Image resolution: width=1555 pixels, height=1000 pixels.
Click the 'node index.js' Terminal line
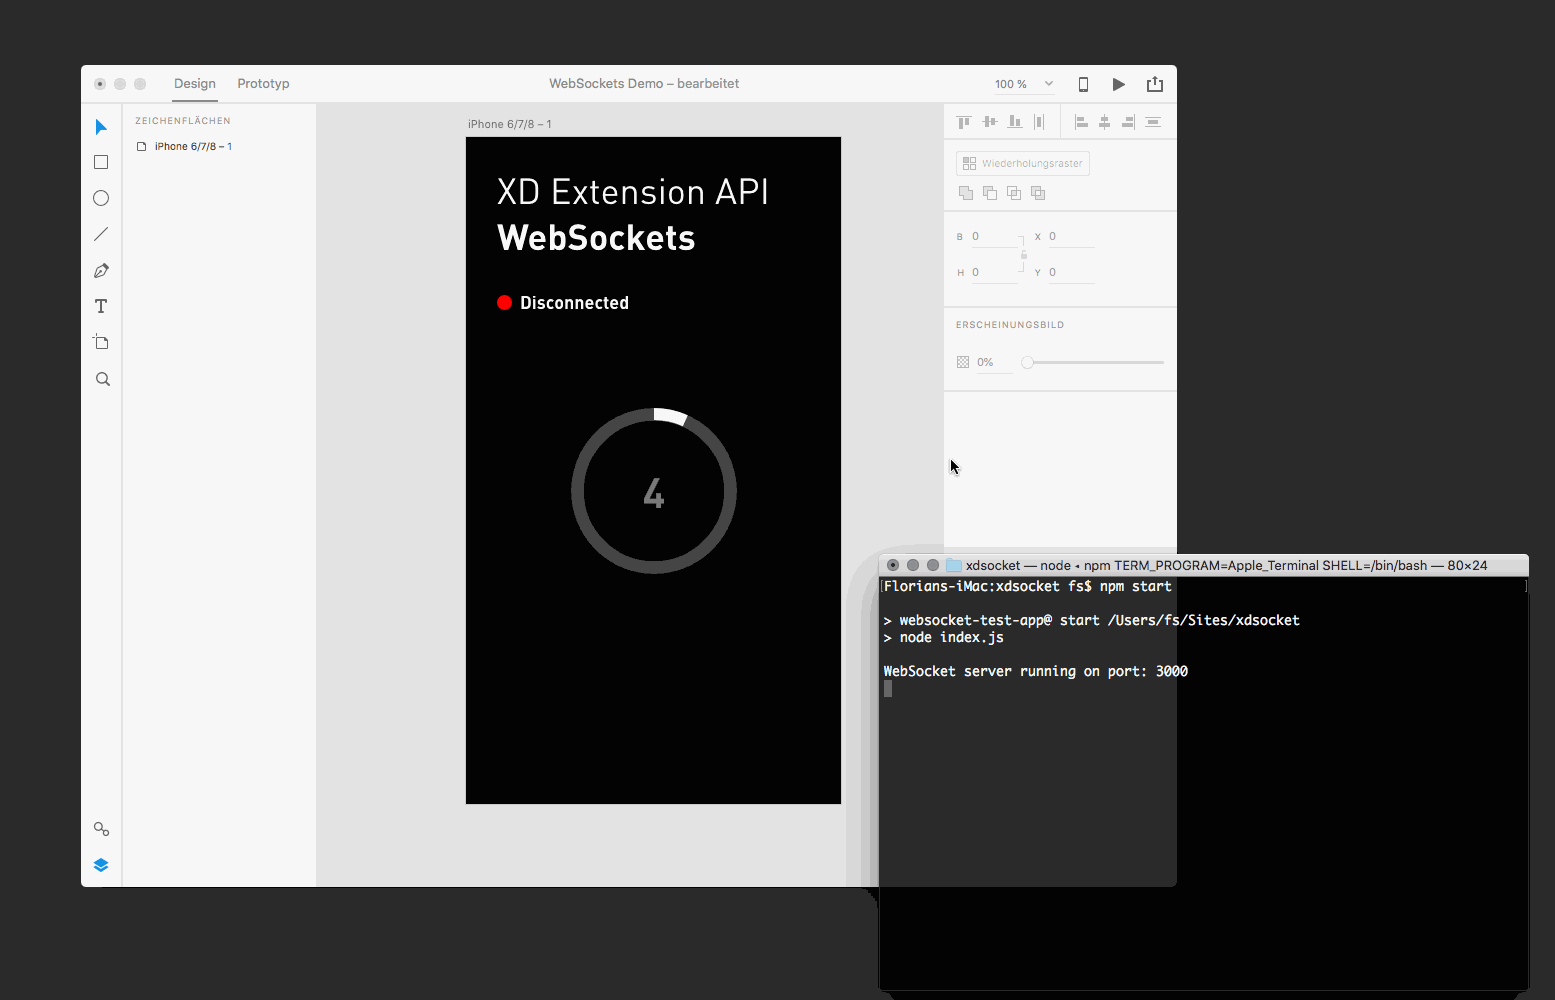(x=944, y=638)
